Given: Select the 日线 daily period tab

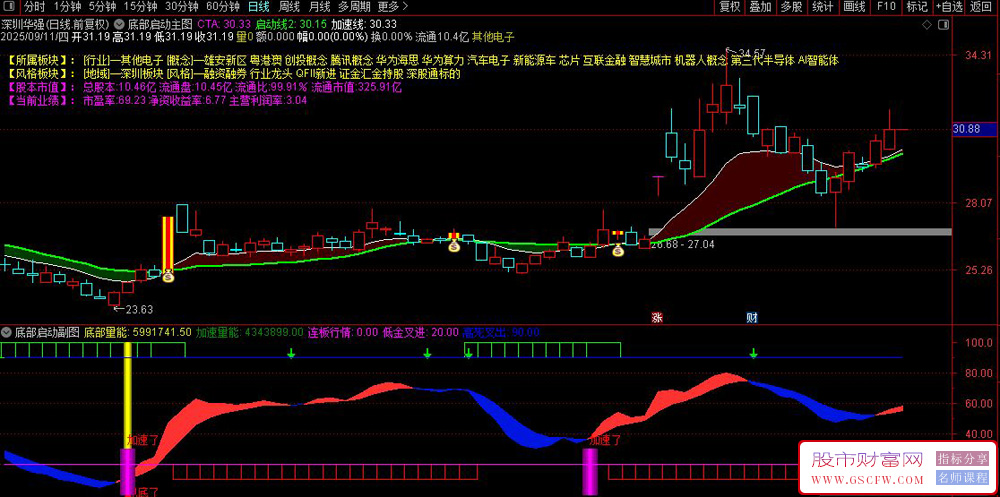Looking at the screenshot, I should point(258,7).
